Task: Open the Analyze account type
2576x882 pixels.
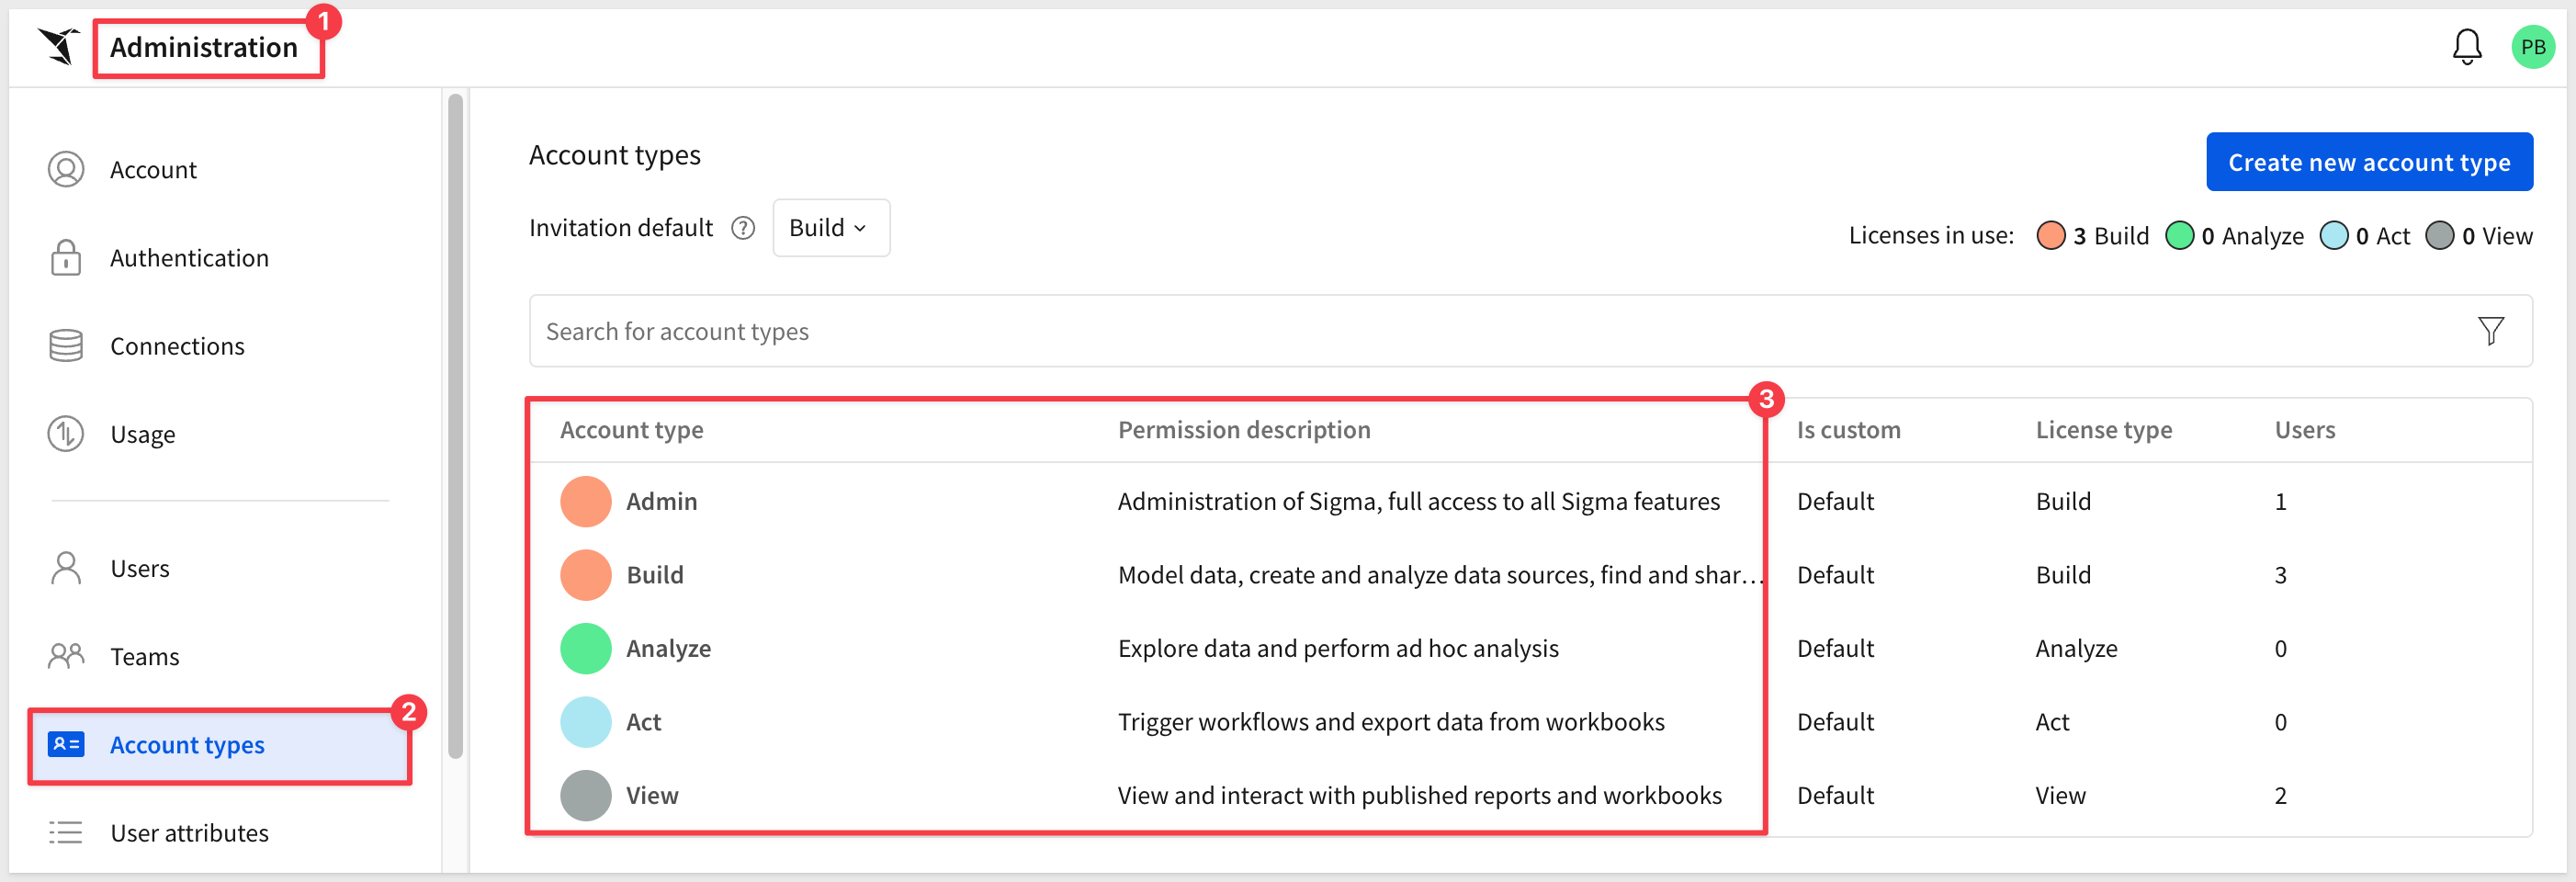Action: point(668,648)
